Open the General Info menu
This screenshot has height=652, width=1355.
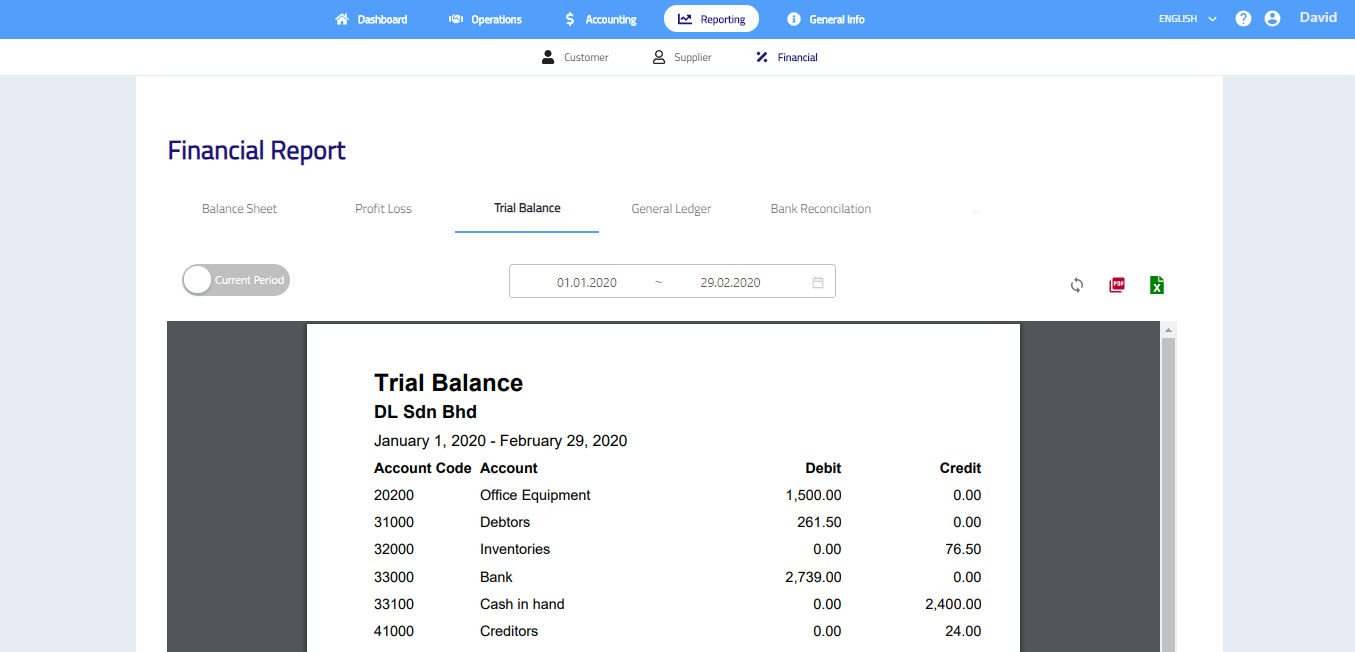825,19
